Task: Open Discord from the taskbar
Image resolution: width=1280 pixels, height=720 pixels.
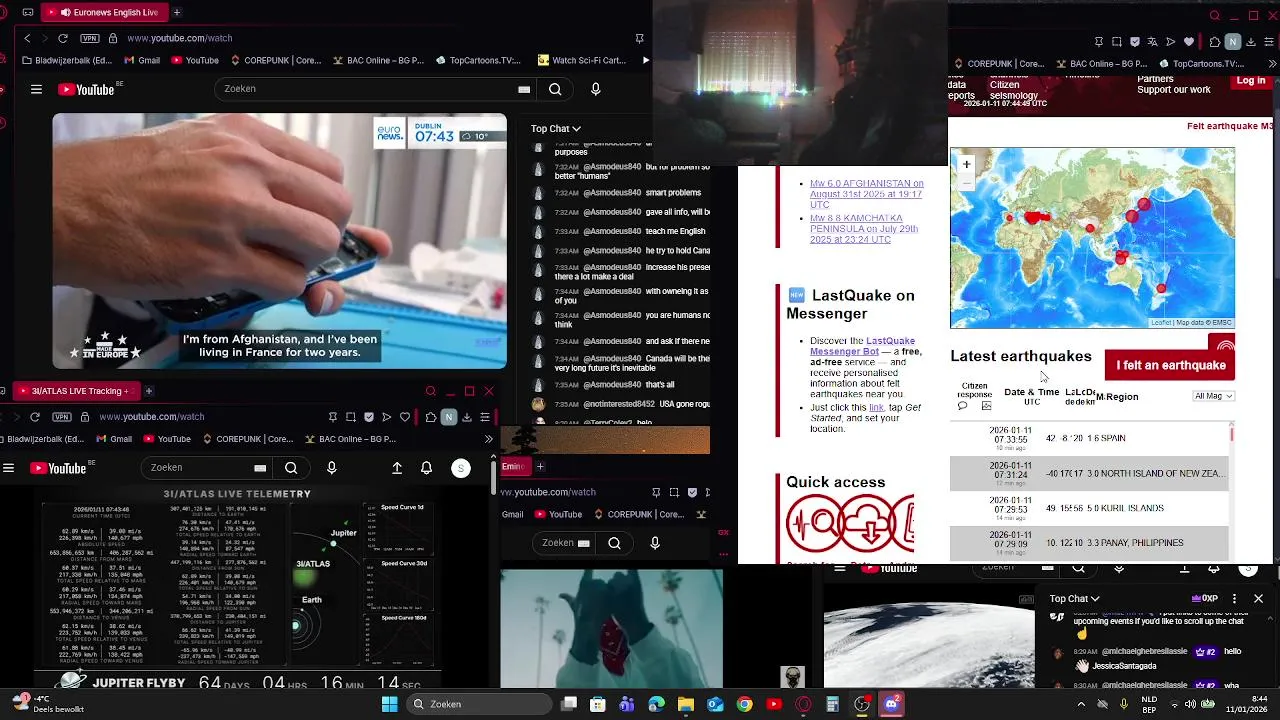Action: pyautogui.click(x=891, y=704)
